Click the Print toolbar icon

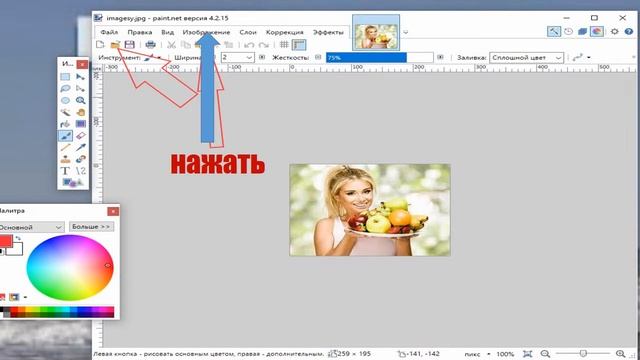(x=151, y=44)
